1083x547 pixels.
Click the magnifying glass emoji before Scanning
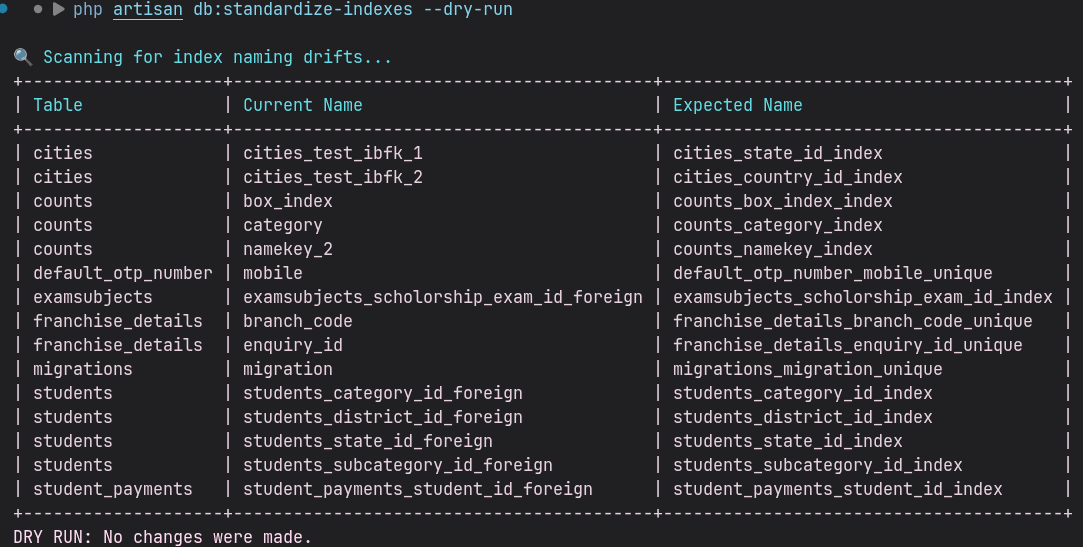coord(23,57)
